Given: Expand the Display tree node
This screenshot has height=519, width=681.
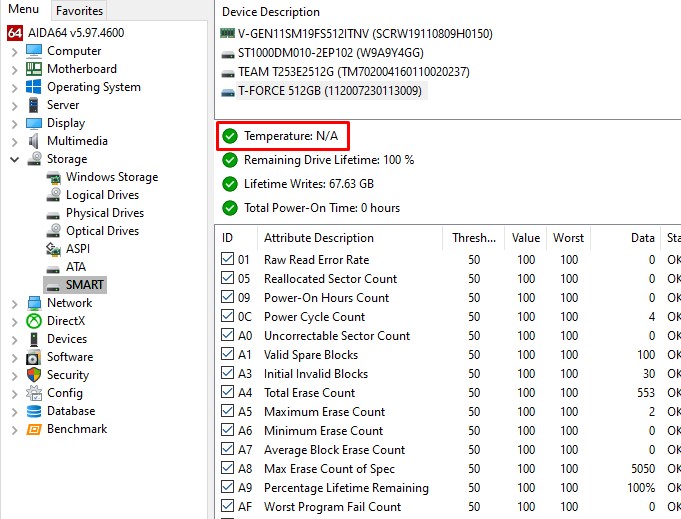Looking at the screenshot, I should coord(14,124).
